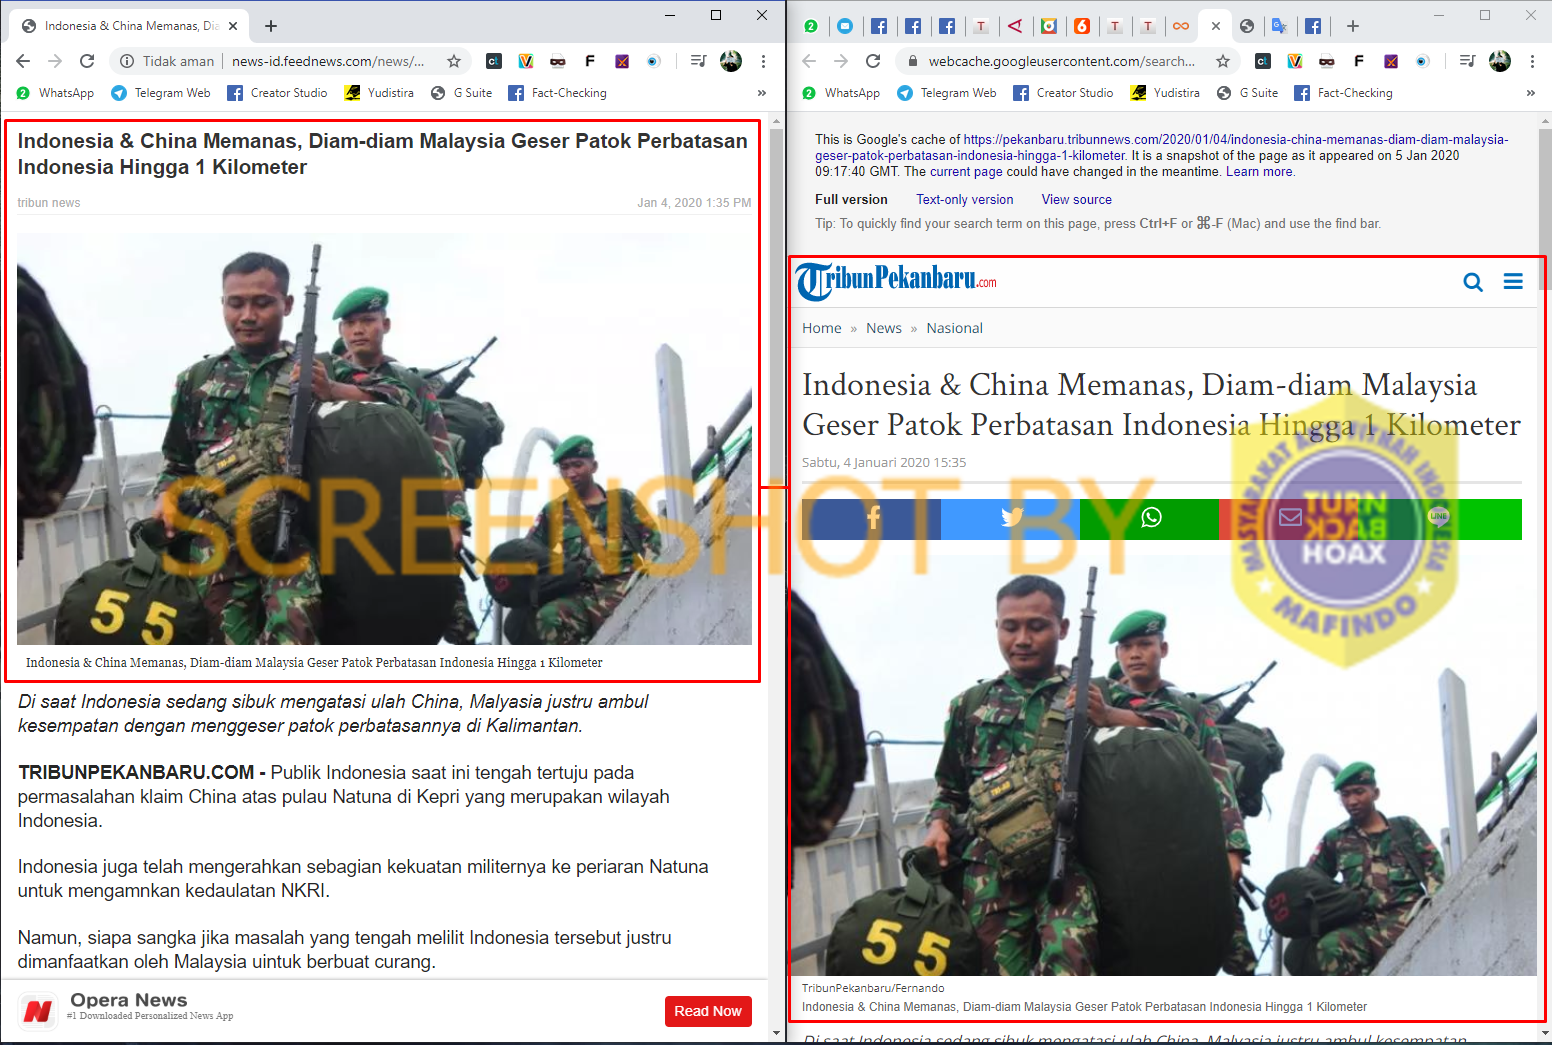Open Fact-Checking bookmark in the right window
This screenshot has height=1045, width=1552.
pos(1344,93)
